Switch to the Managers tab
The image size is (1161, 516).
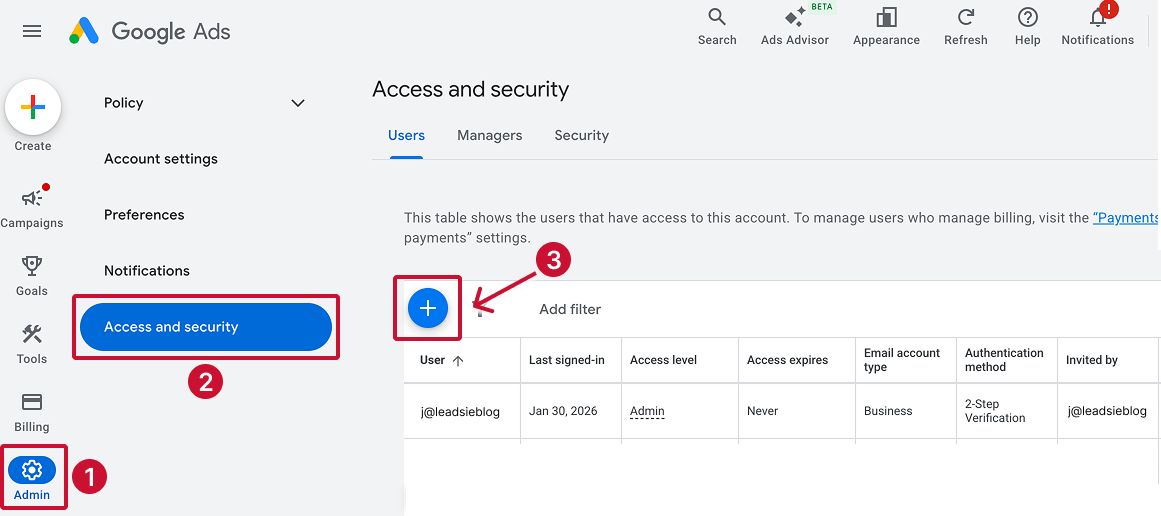[x=489, y=135]
